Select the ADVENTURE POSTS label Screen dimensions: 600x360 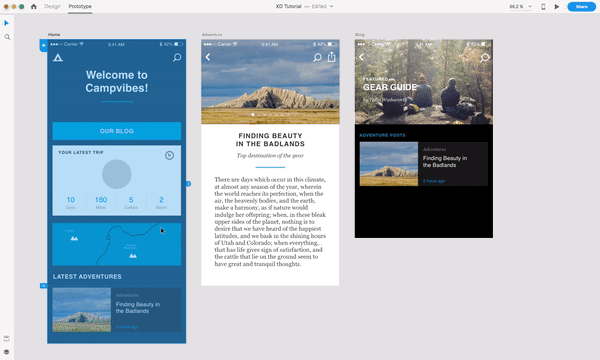[382, 135]
